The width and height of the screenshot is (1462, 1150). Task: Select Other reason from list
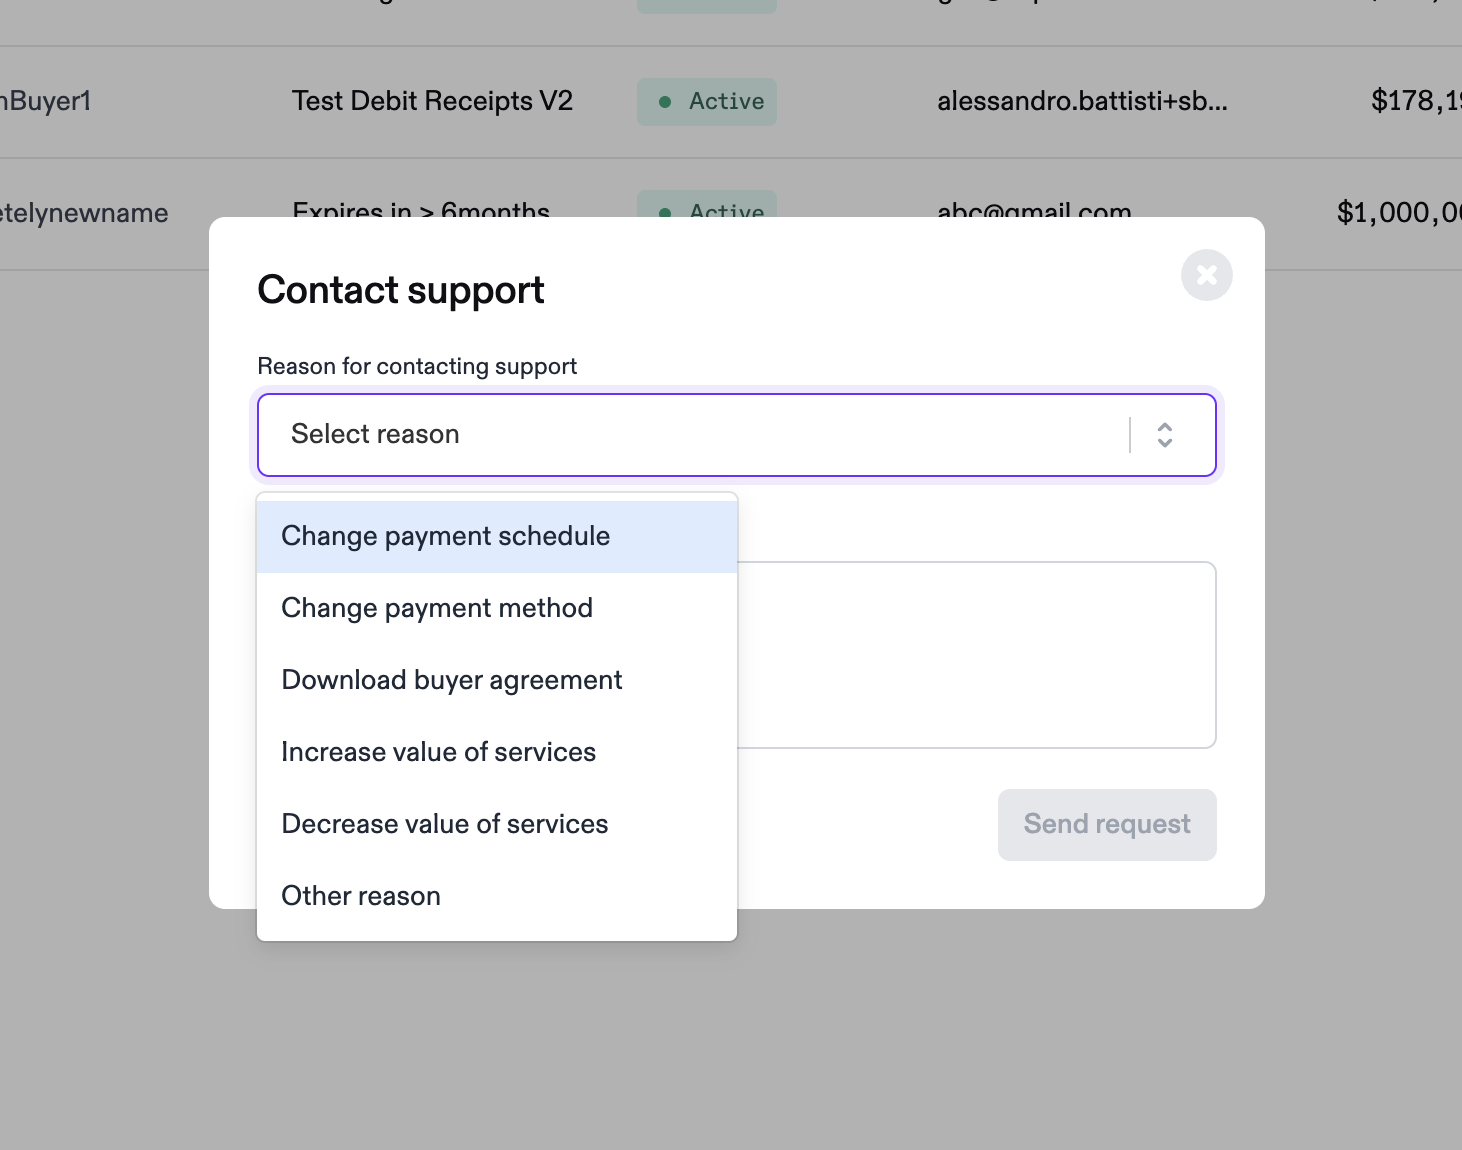click(497, 897)
